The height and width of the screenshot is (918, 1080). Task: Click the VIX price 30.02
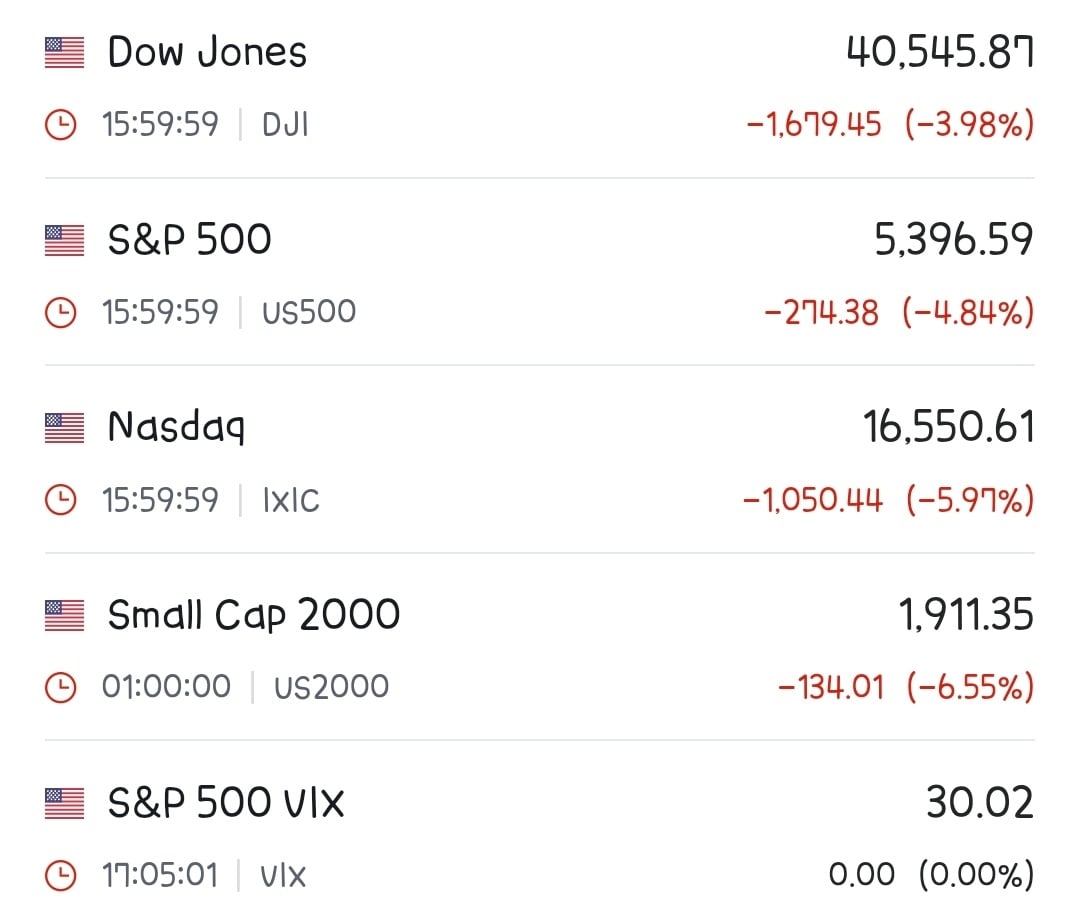point(979,802)
